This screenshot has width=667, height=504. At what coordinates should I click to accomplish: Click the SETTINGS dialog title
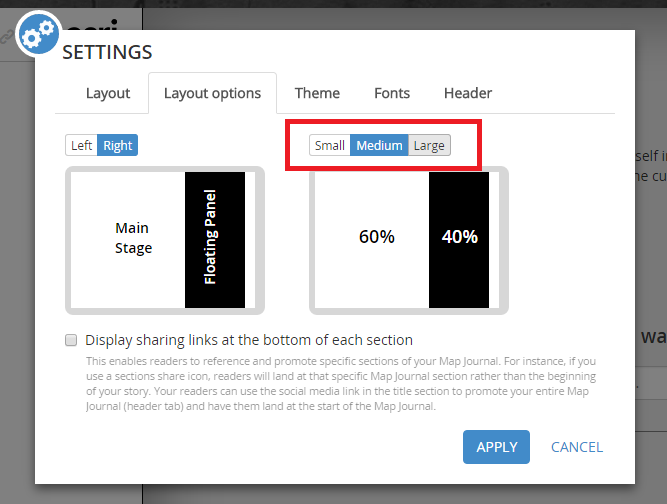[107, 52]
